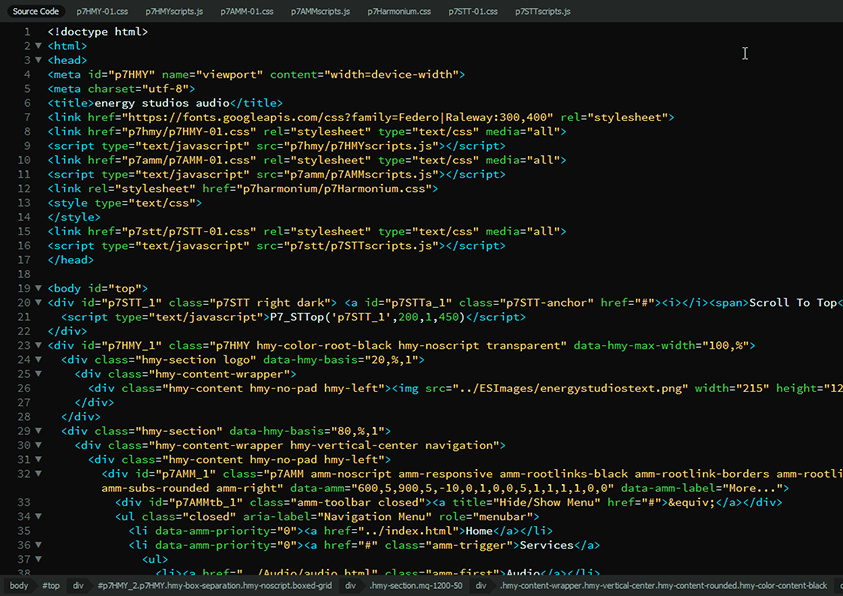Open the p7STTscripts.js file tab
This screenshot has width=843, height=596.
coord(543,11)
